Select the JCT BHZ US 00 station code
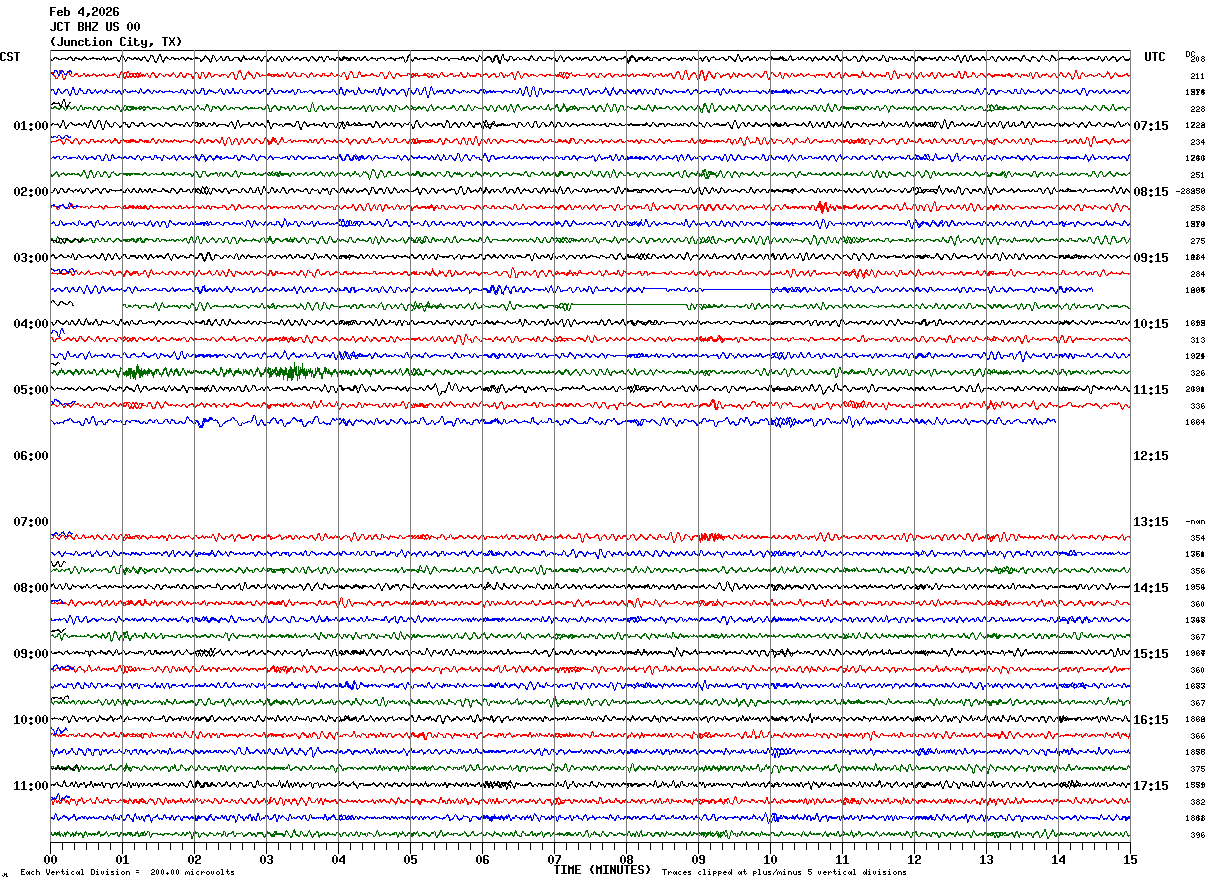 [x=95, y=27]
